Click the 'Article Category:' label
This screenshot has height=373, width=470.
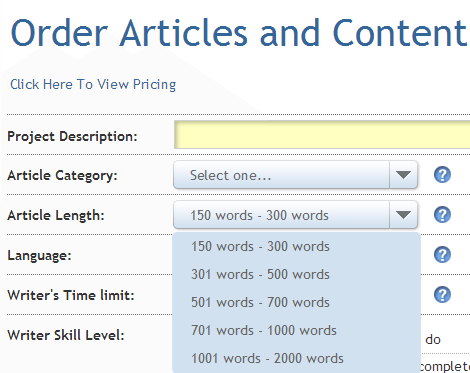(62, 176)
